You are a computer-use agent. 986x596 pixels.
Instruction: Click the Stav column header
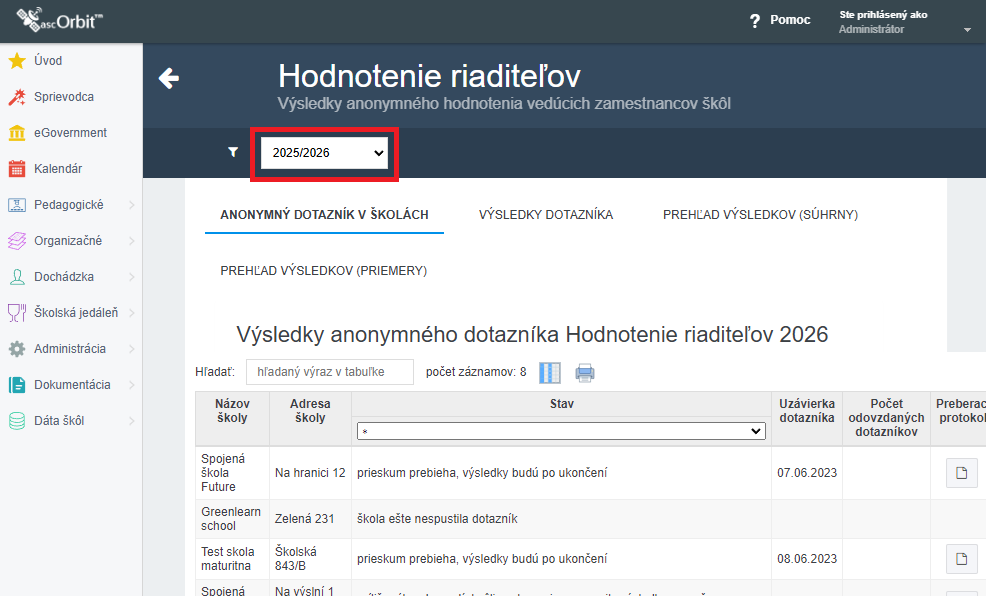pos(562,404)
